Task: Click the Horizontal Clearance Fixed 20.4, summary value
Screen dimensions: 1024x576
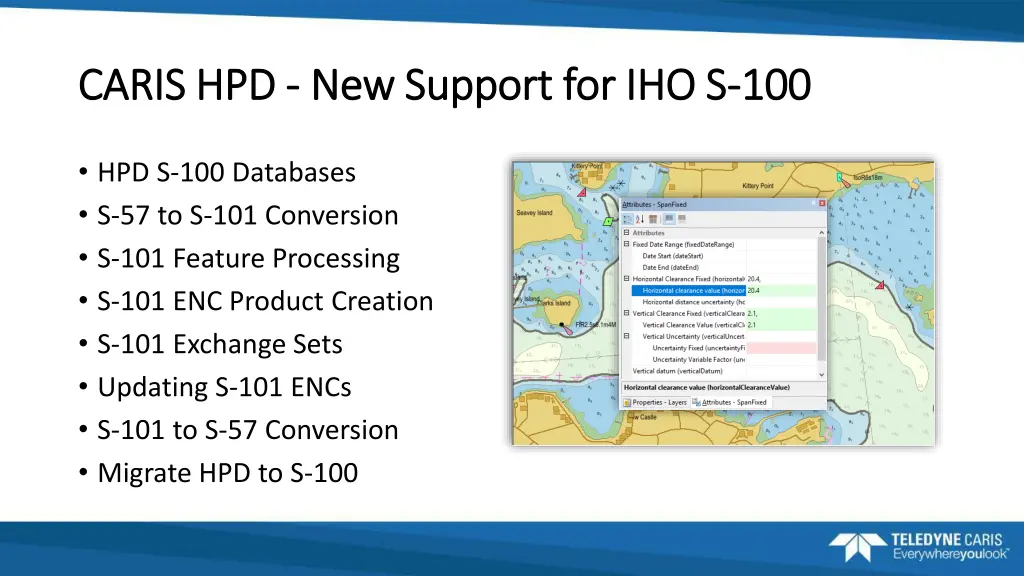Action: coord(754,279)
